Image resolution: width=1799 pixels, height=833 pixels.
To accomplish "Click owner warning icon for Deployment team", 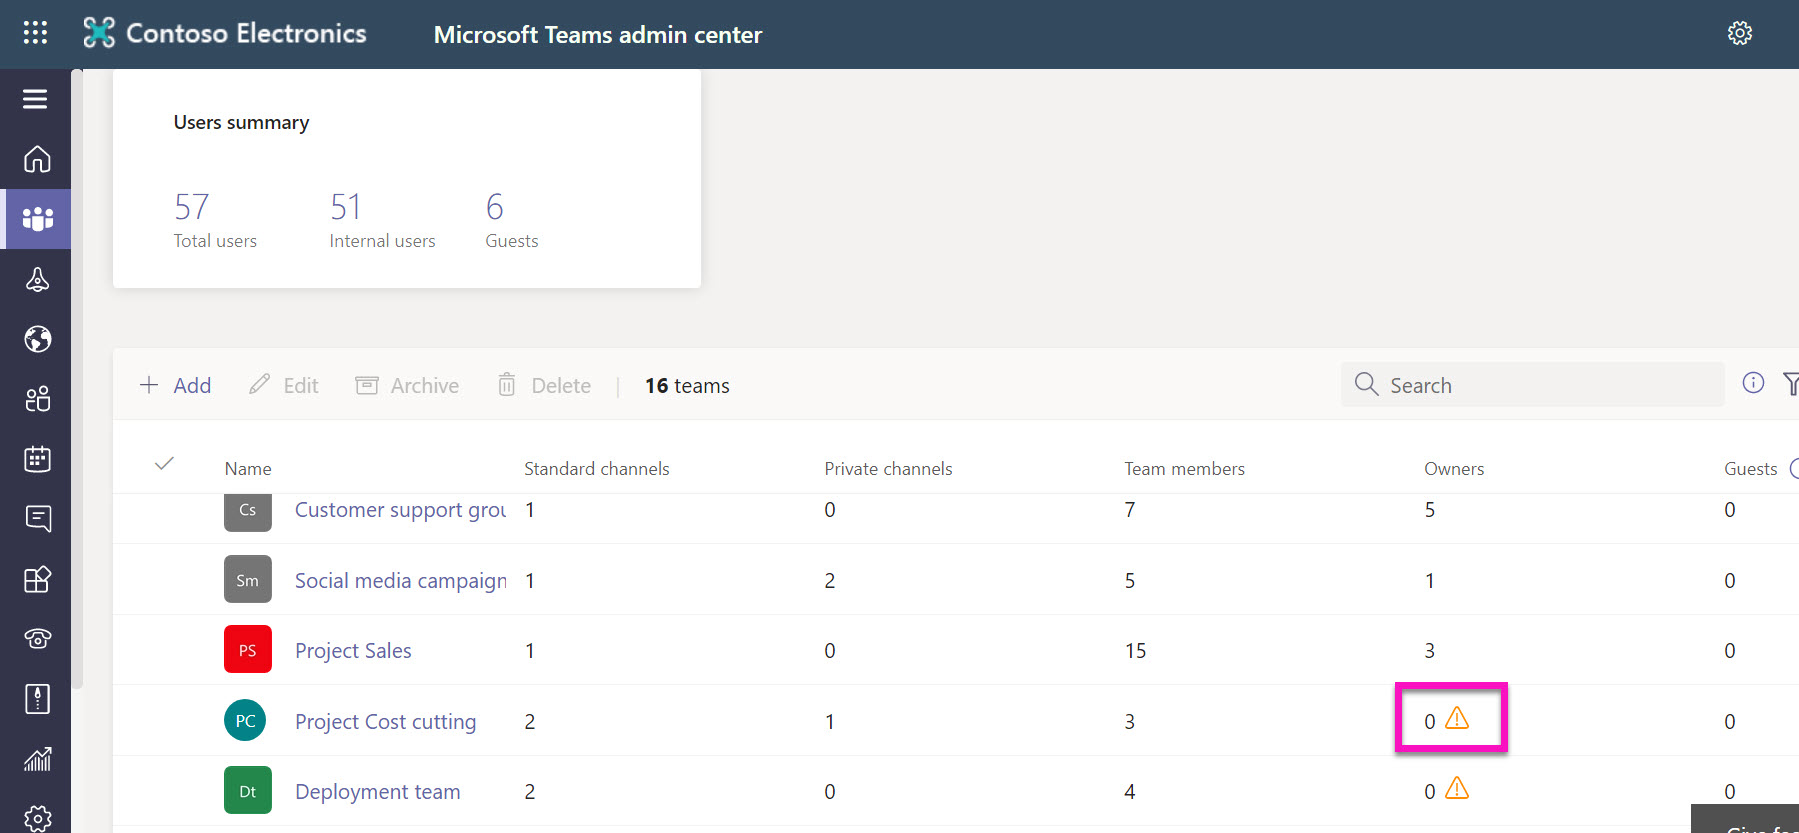I will click(1457, 788).
